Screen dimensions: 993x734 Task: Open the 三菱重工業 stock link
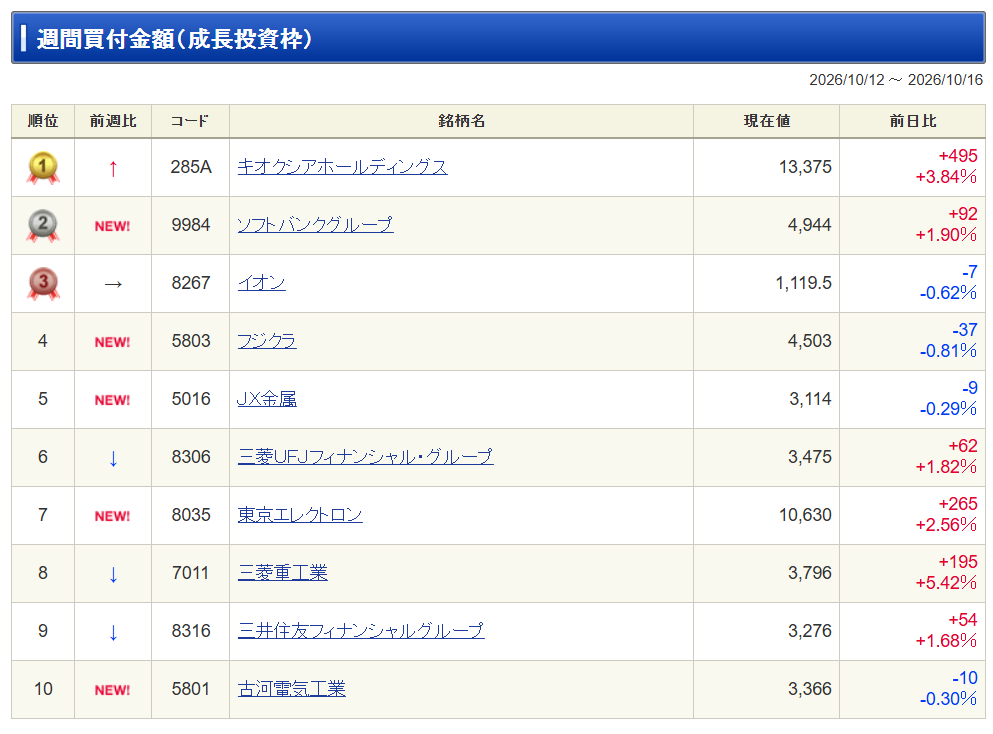point(282,573)
